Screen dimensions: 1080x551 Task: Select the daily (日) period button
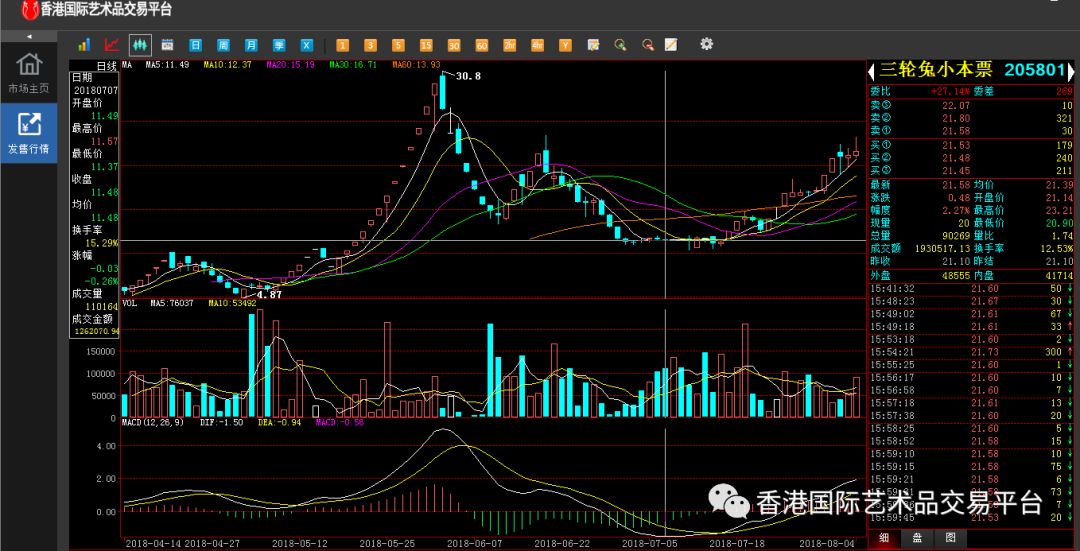tap(196, 45)
